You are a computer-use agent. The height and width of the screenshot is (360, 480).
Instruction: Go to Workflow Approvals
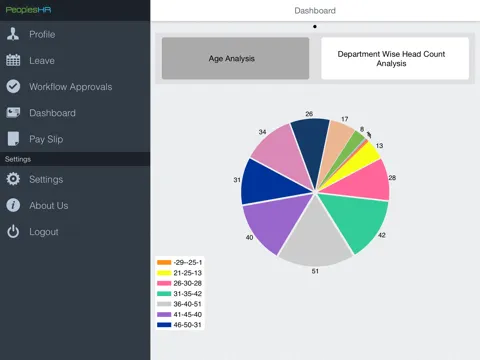click(x=75, y=86)
